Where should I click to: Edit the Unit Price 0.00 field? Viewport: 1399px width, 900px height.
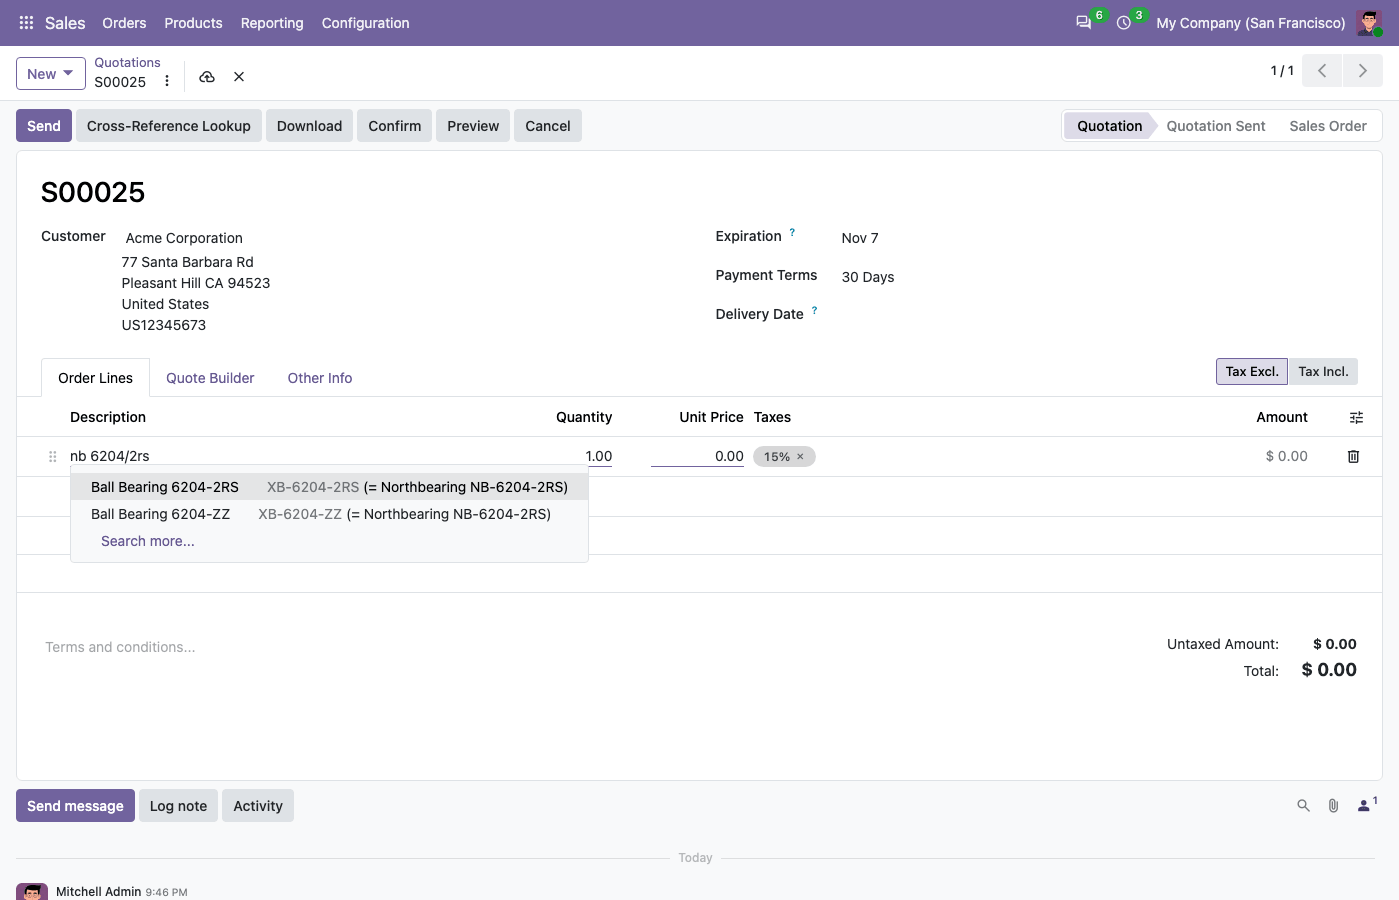[697, 456]
